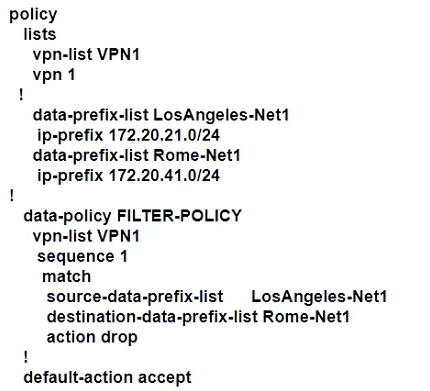Click the "match" keyword

coord(67,277)
